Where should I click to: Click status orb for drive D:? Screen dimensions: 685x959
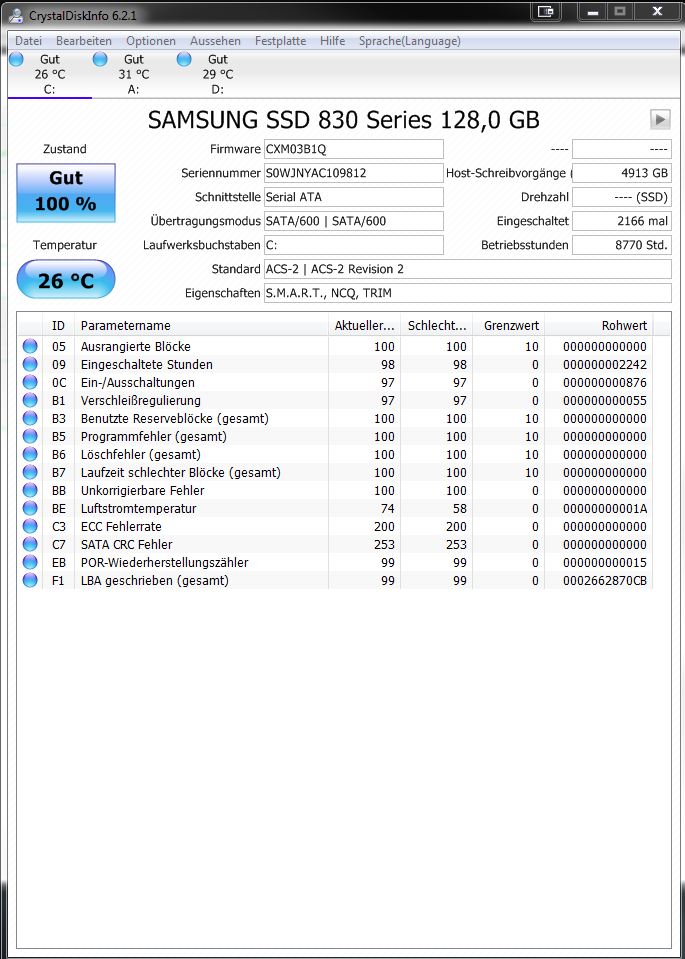pyautogui.click(x=183, y=59)
